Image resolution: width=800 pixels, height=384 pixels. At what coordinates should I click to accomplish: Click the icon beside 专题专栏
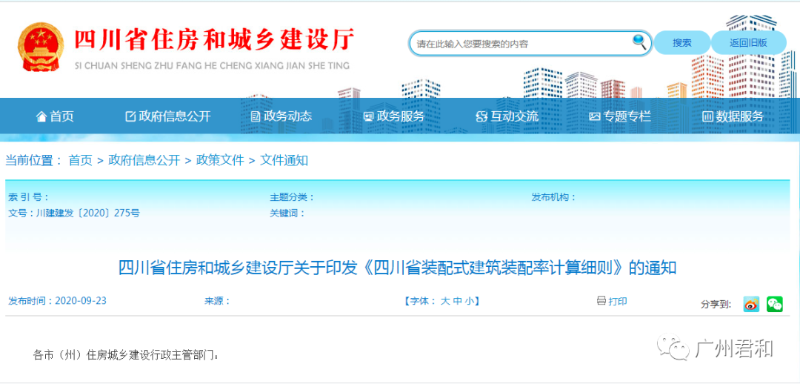594,117
